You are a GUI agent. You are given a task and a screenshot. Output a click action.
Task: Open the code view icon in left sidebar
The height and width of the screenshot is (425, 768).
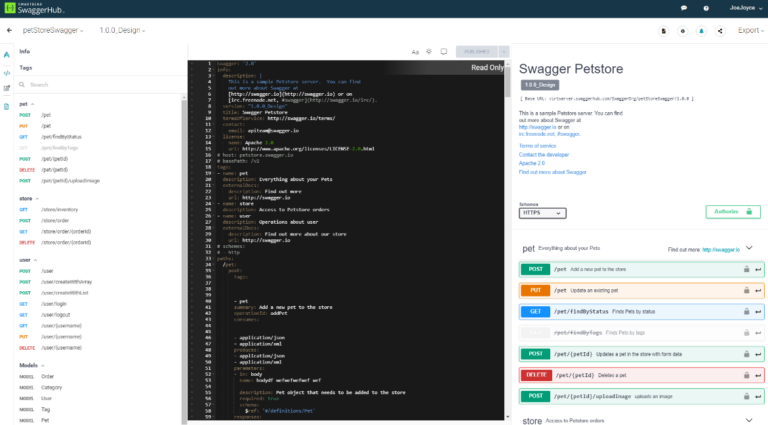pyautogui.click(x=7, y=72)
